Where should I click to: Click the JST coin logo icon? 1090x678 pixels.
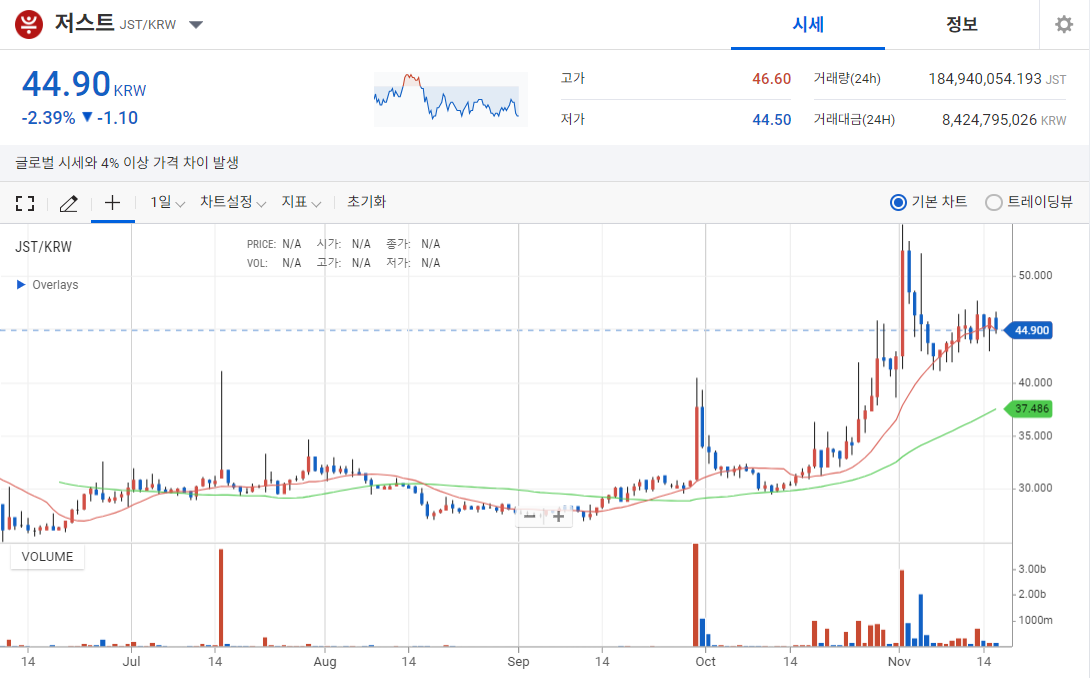(29, 24)
